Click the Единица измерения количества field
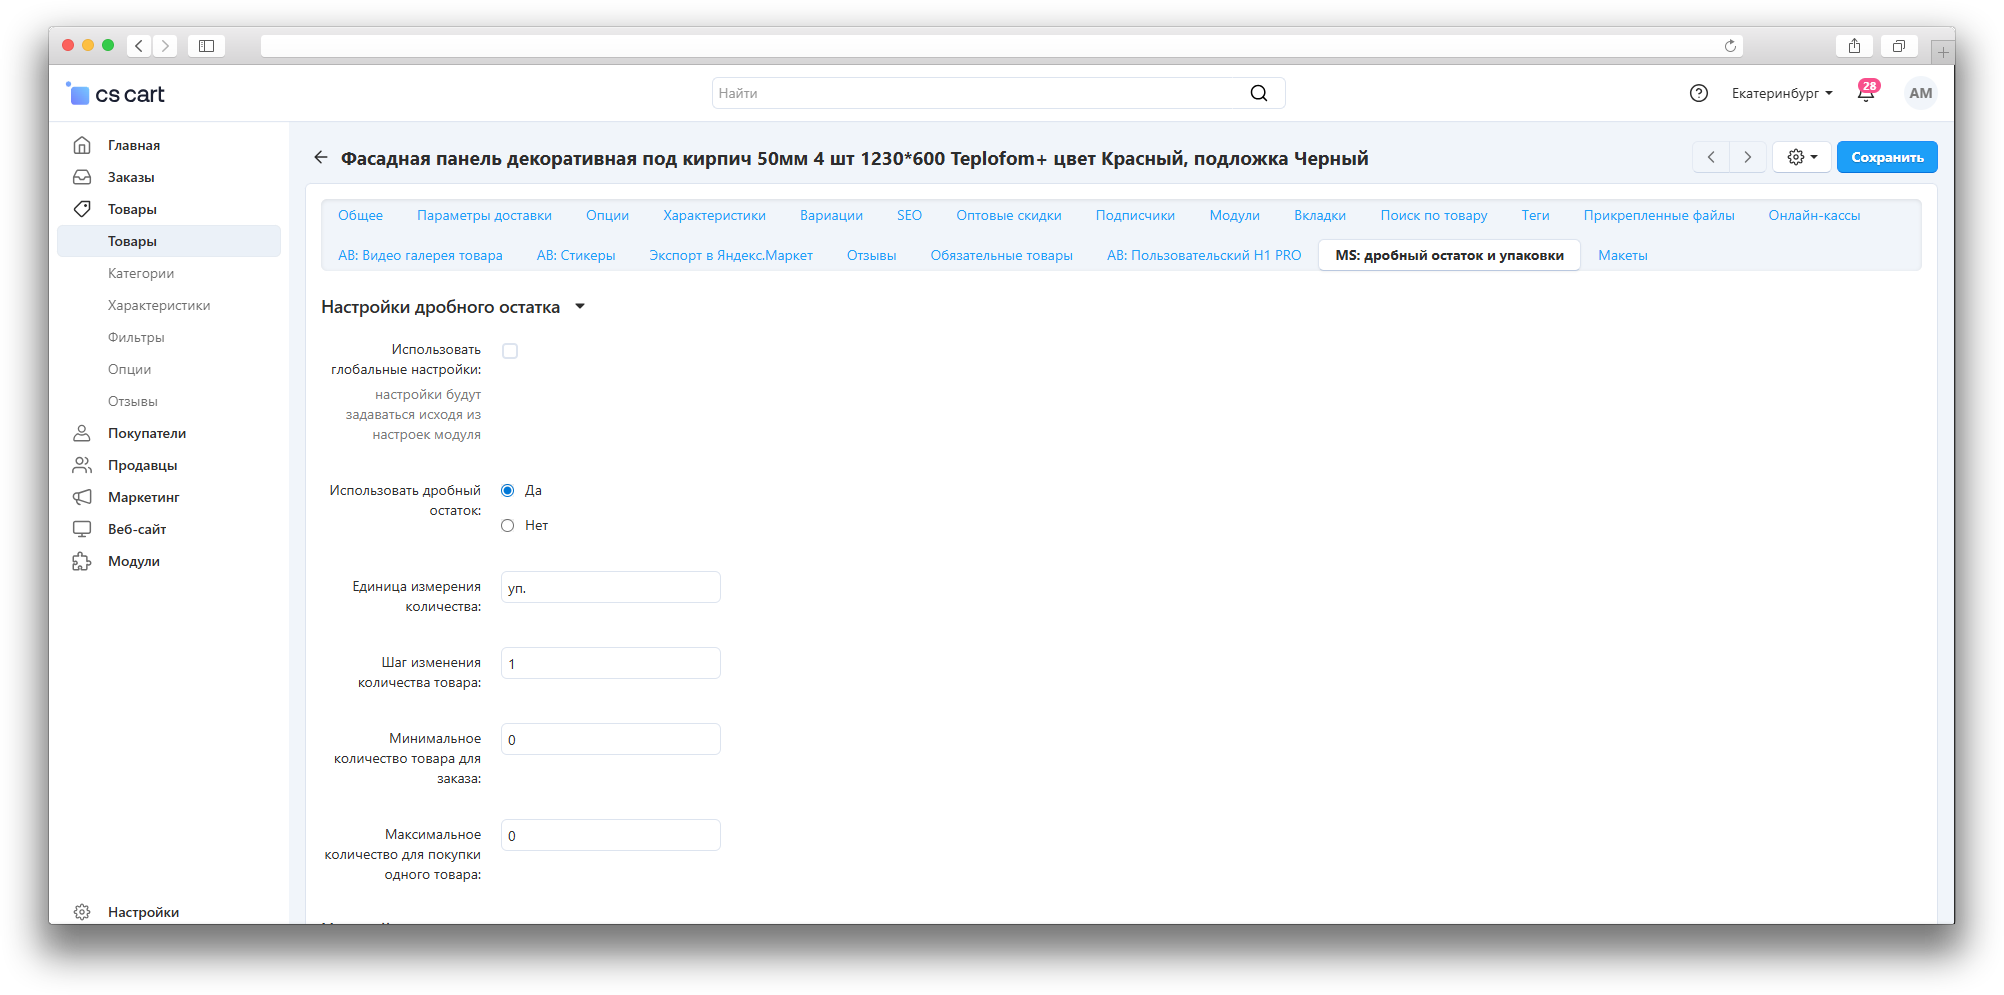The width and height of the screenshot is (2004, 995). [x=610, y=587]
